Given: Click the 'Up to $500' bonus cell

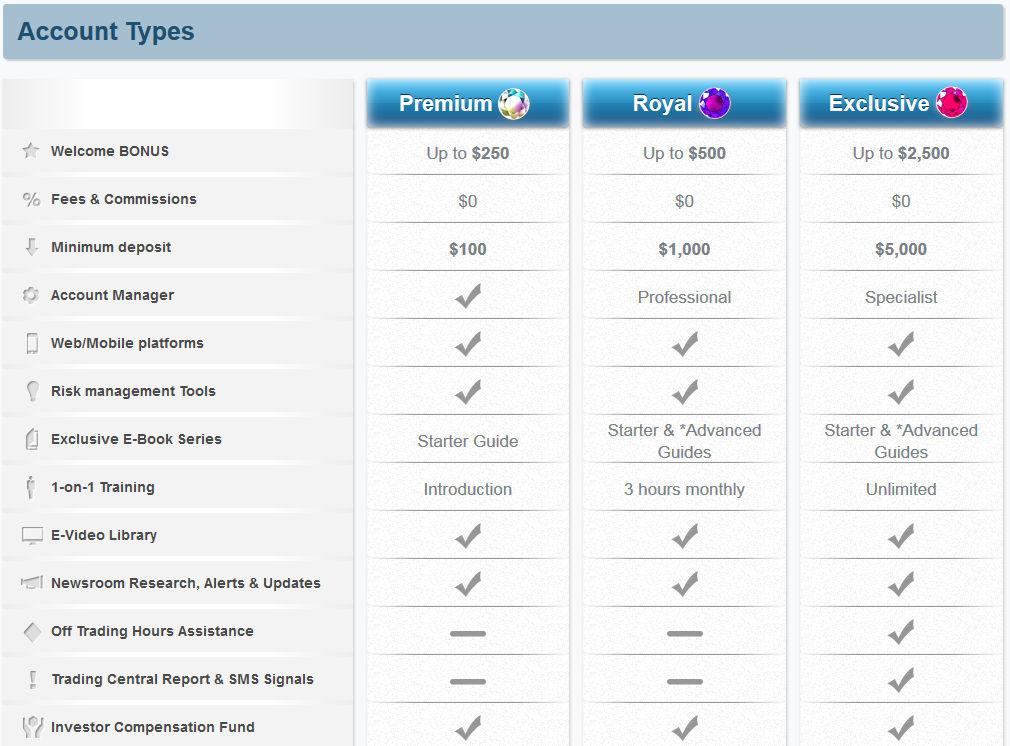Looking at the screenshot, I should point(684,153).
